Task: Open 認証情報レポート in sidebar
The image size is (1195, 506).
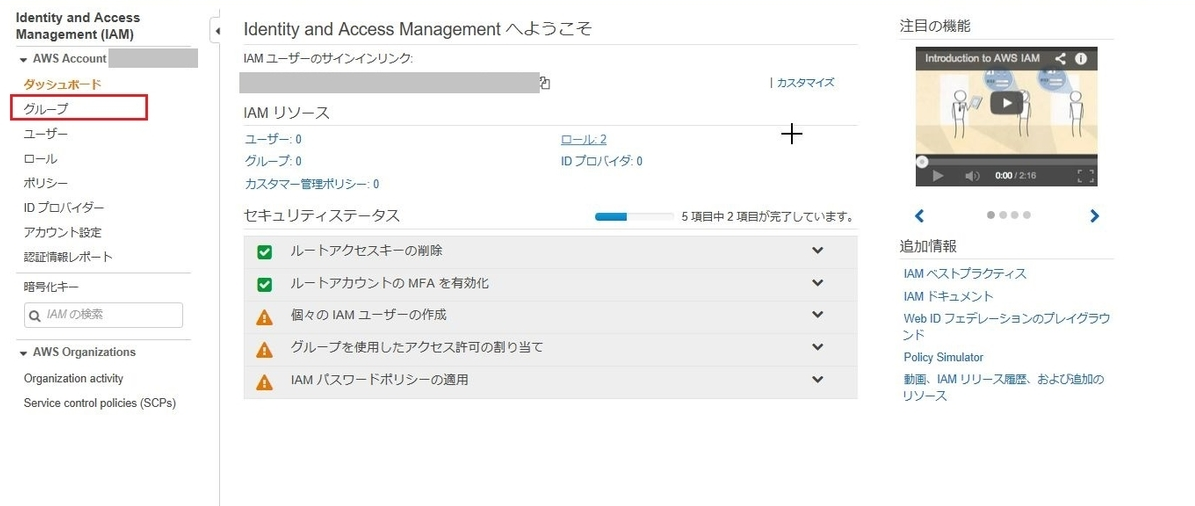Action: coord(68,257)
